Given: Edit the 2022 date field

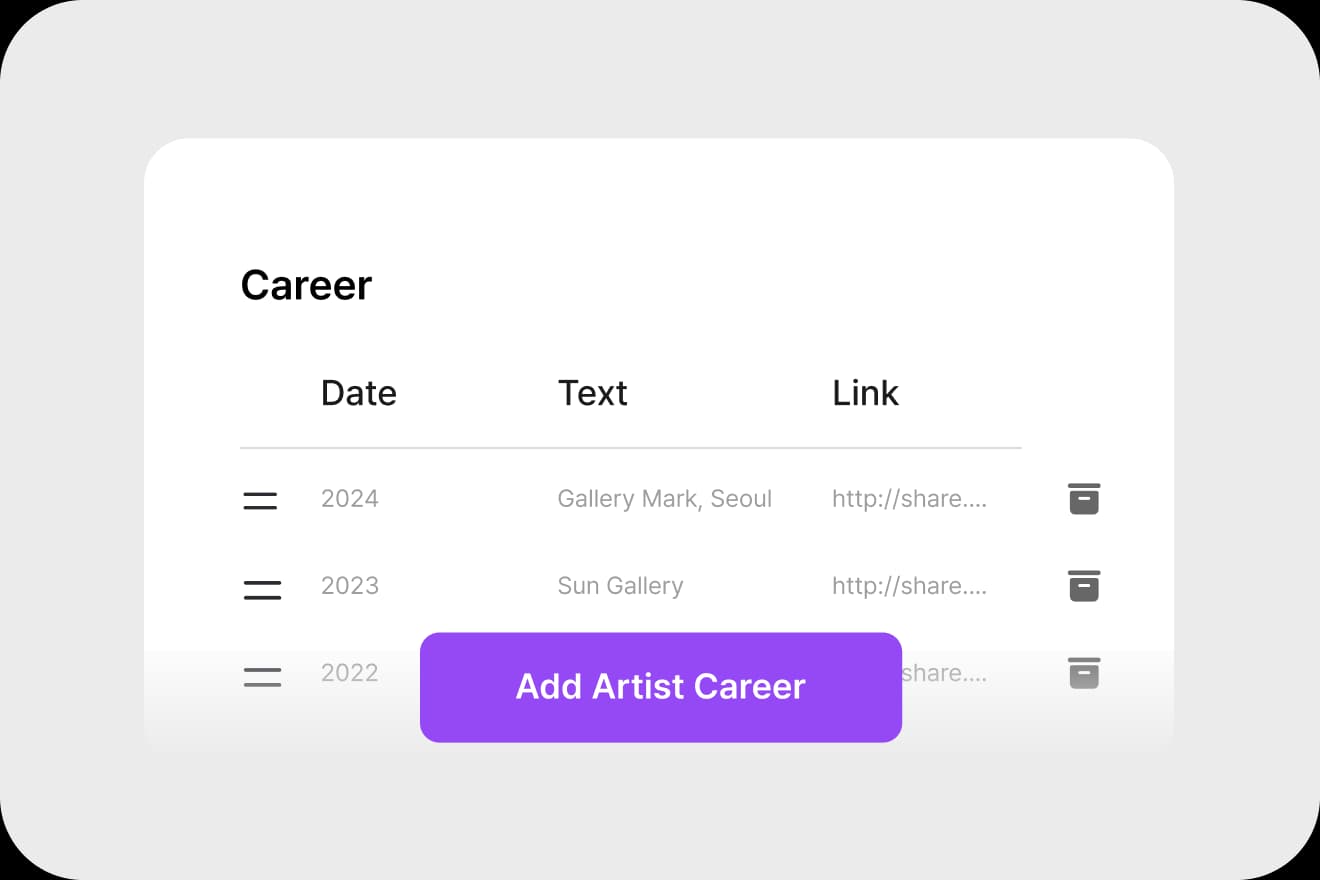Looking at the screenshot, I should click(350, 673).
